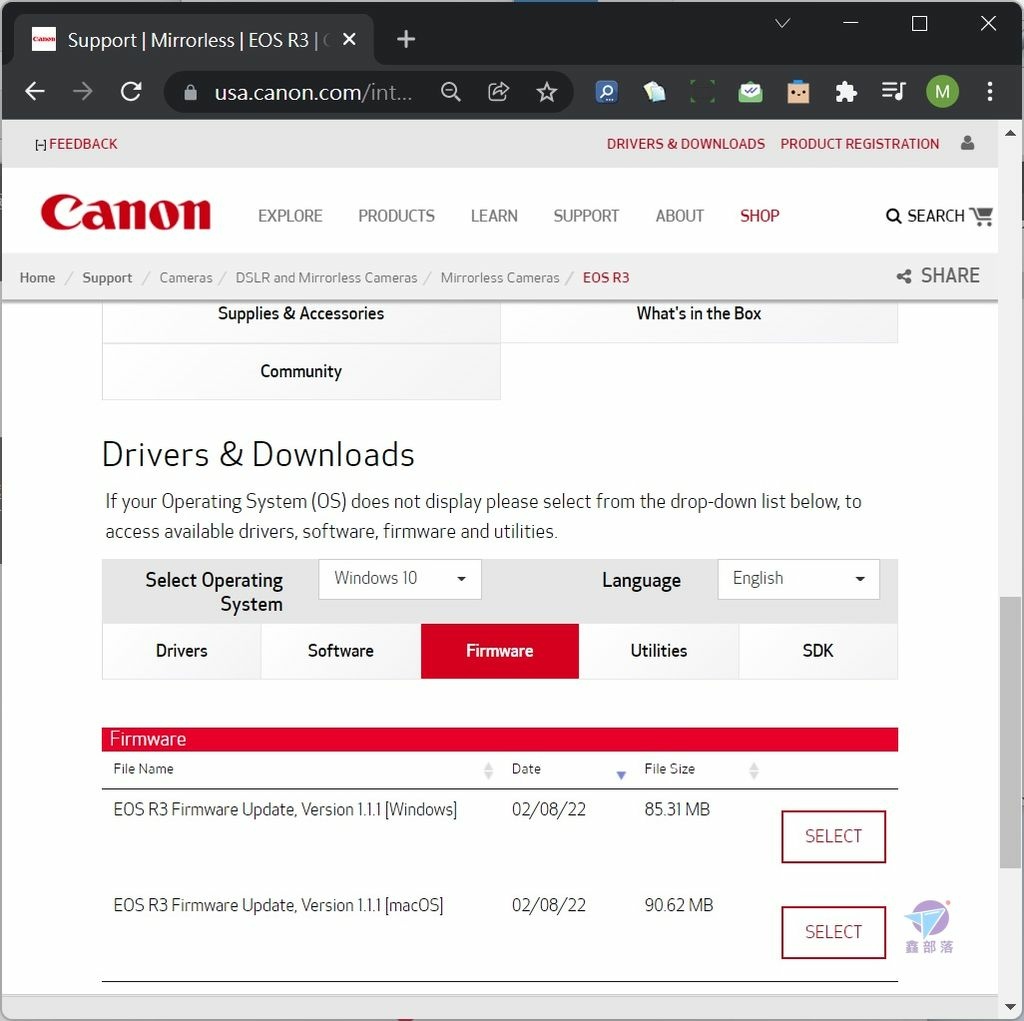Switch to the Software tab
Image resolution: width=1024 pixels, height=1021 pixels.
click(341, 651)
